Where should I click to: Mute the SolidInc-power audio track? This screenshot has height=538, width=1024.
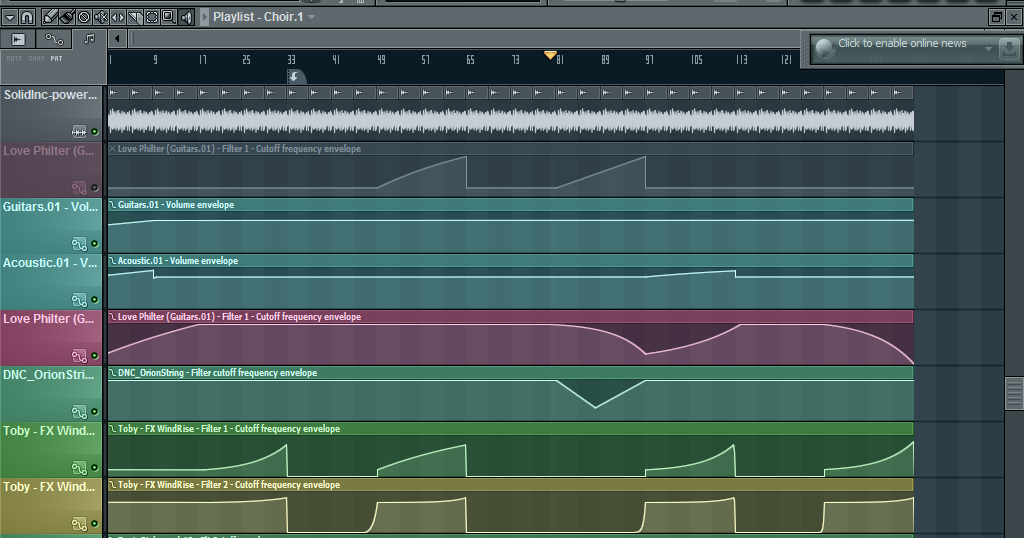click(x=95, y=132)
